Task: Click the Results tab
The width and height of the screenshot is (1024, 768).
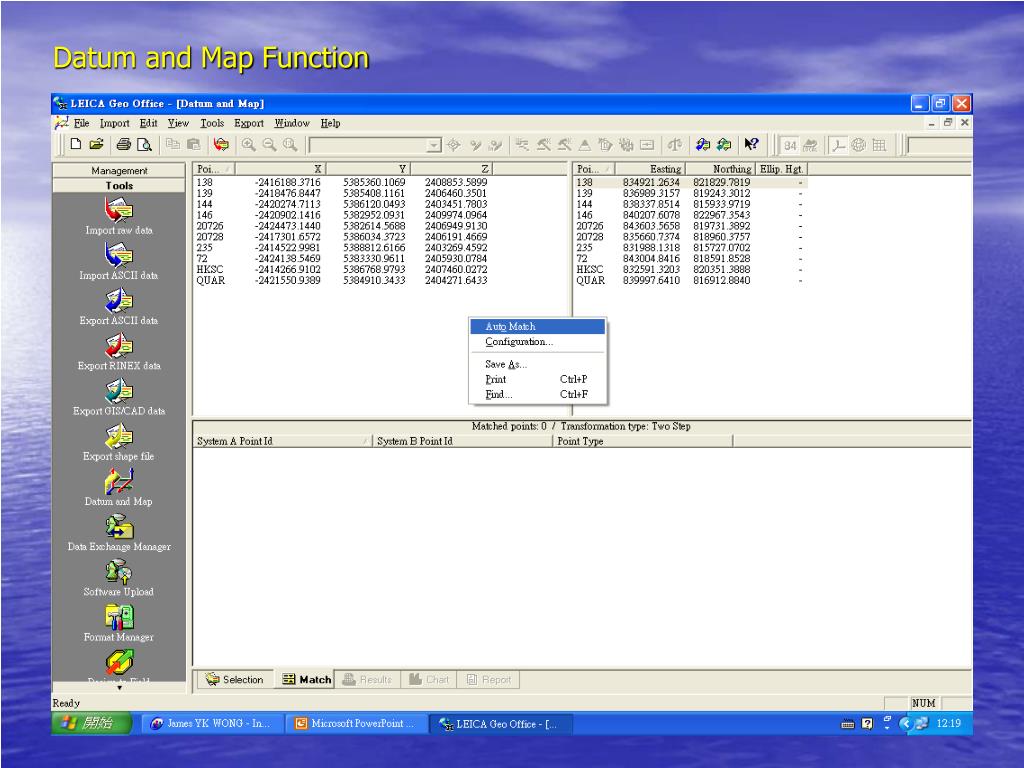Action: [x=367, y=679]
